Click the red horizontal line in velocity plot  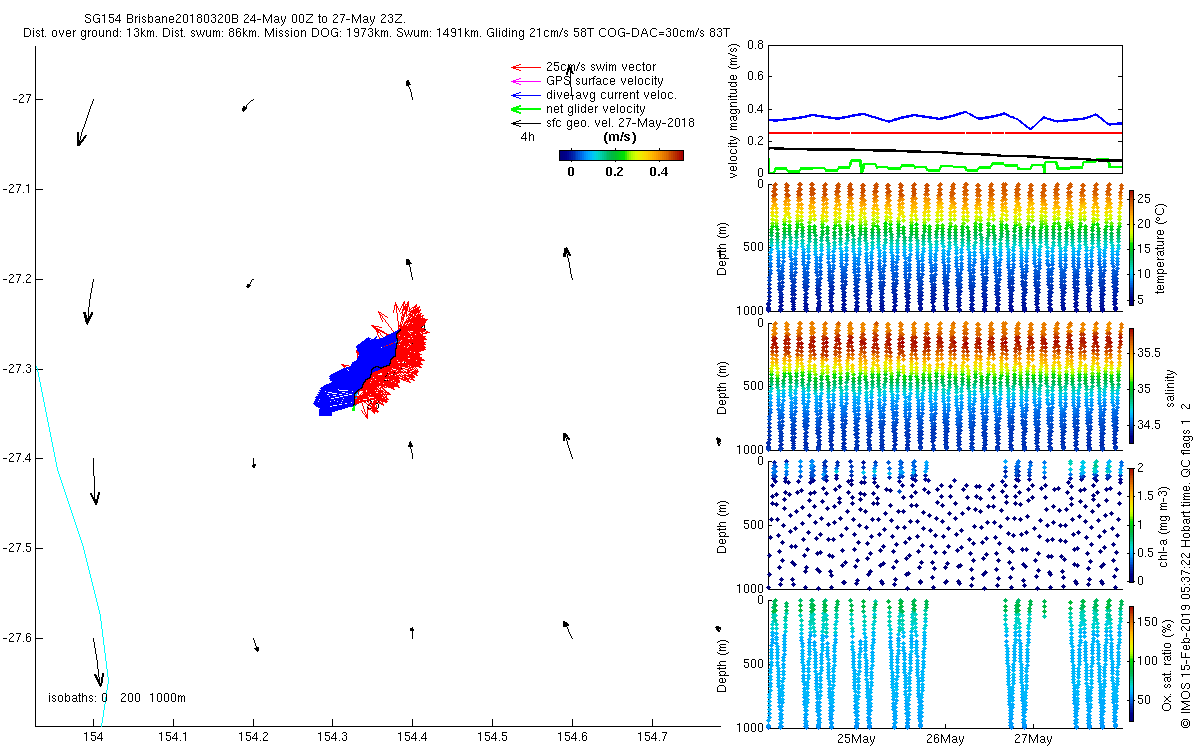[945, 132]
